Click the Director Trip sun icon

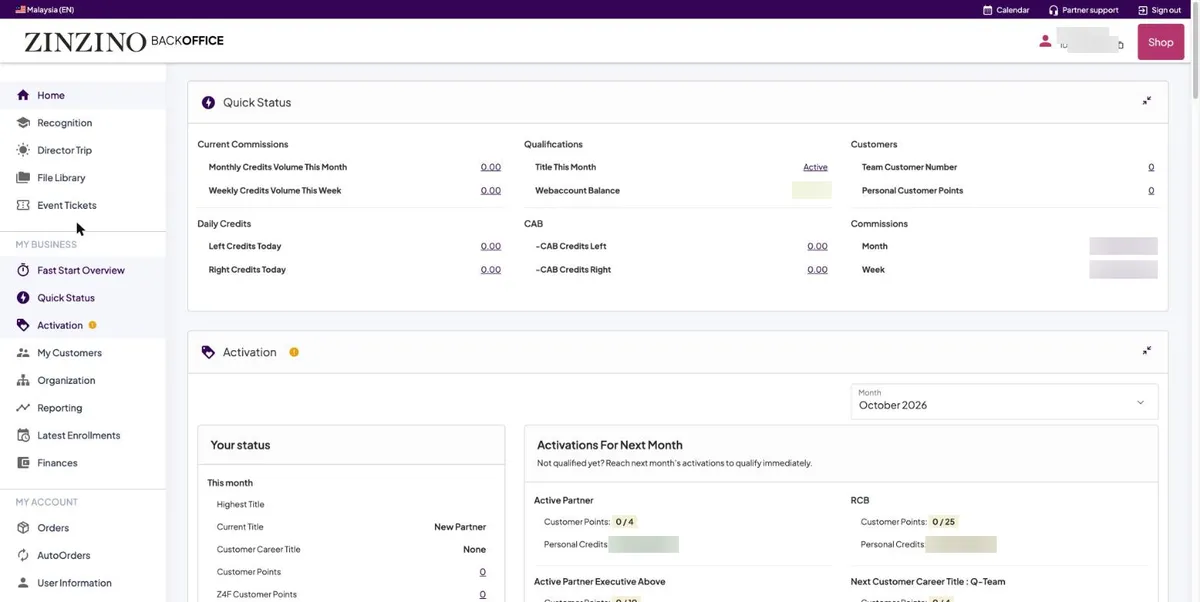[23, 150]
